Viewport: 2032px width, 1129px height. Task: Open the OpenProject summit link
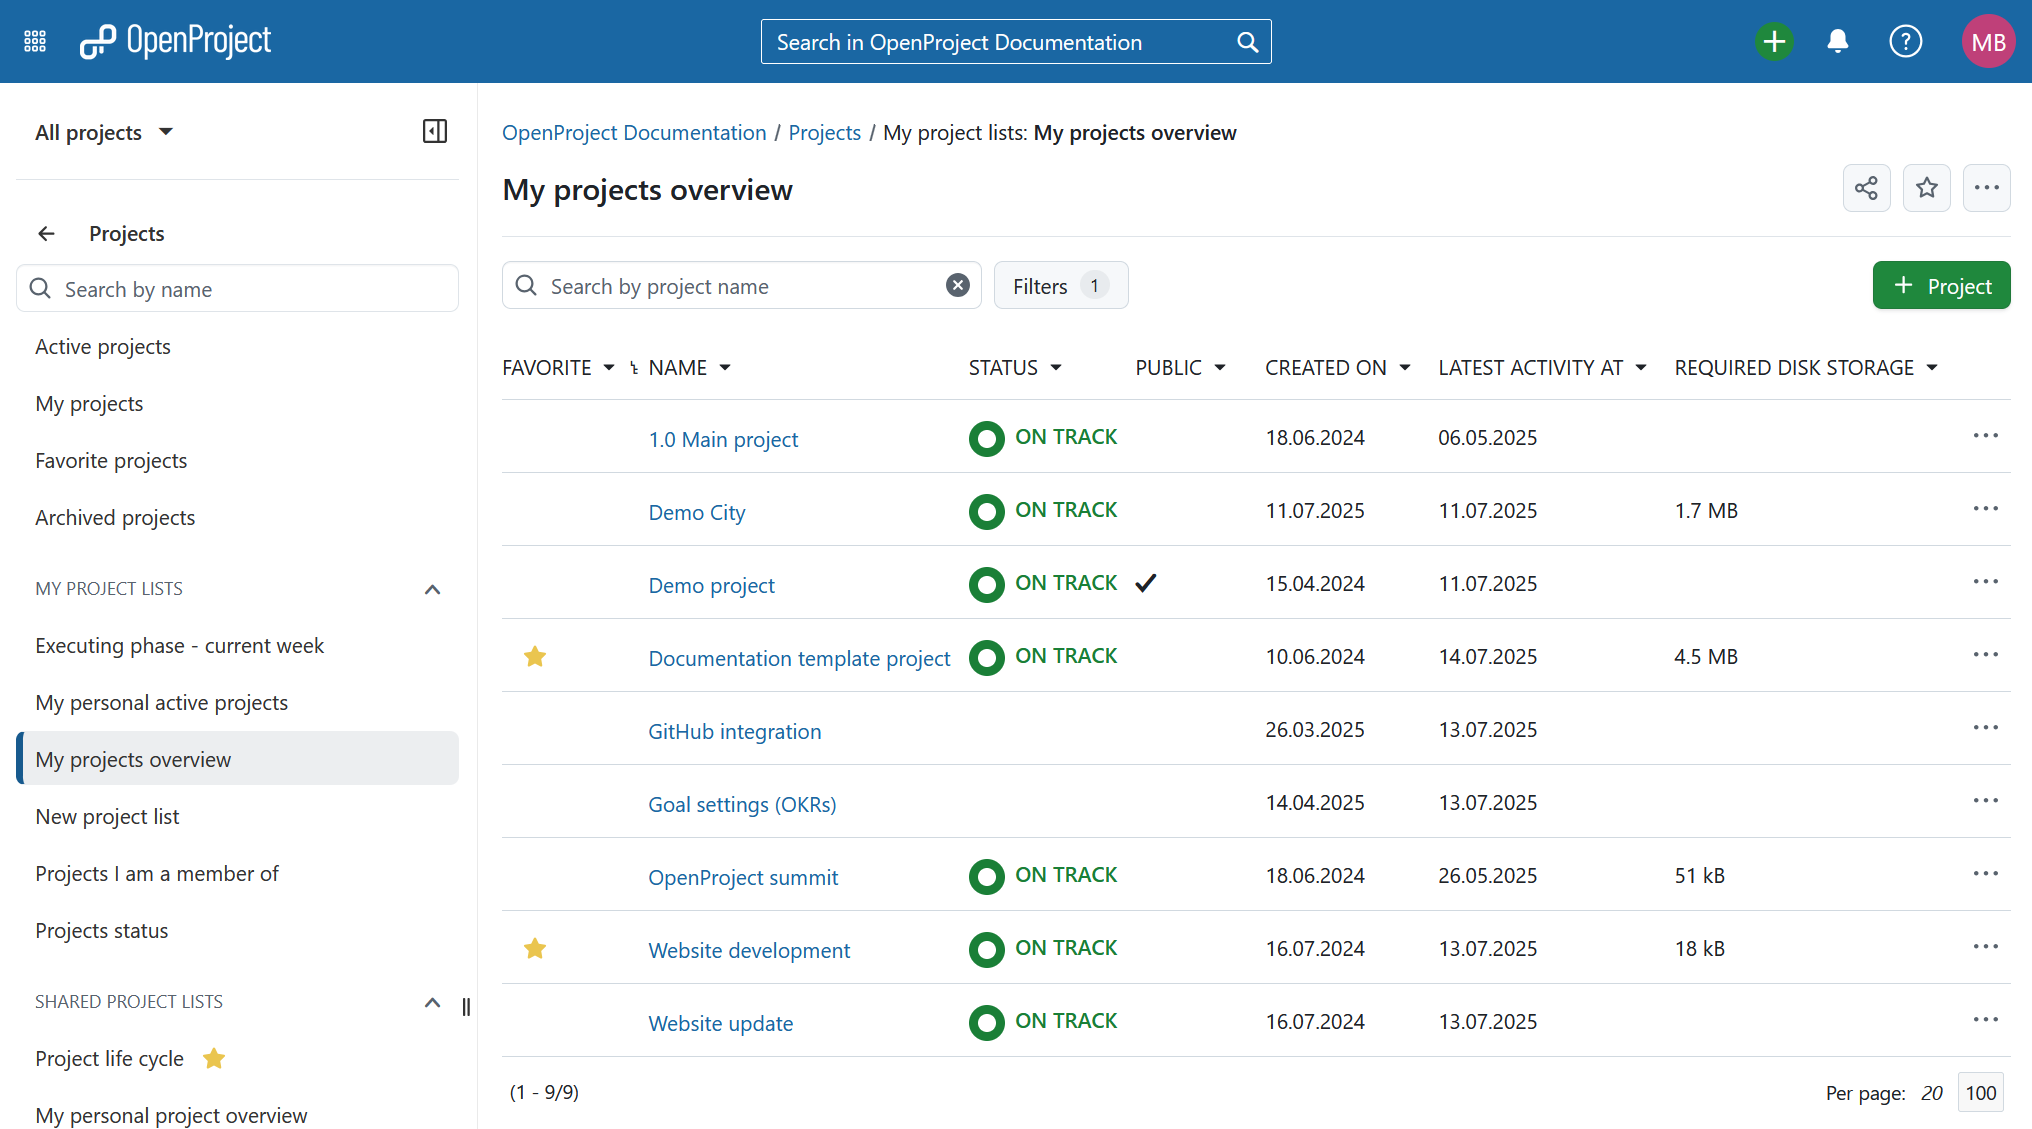743,878
